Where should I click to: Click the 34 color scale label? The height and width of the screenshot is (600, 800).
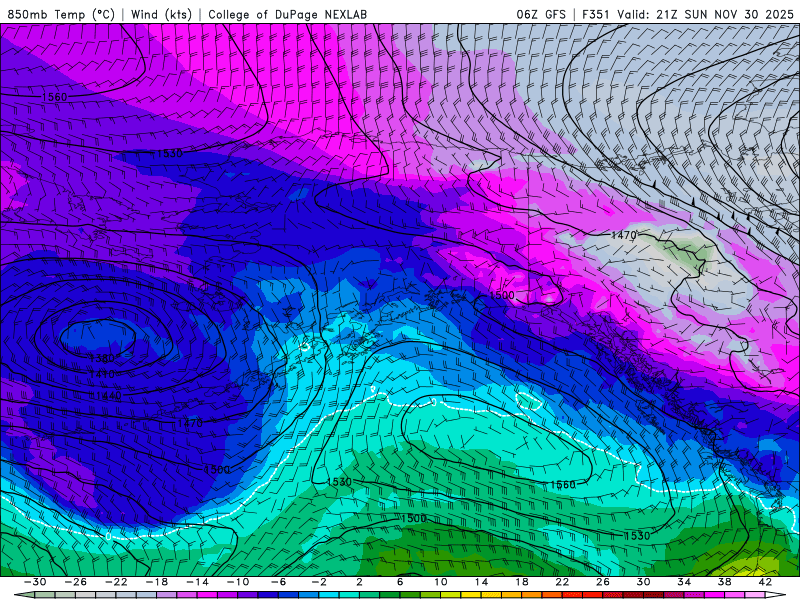pyautogui.click(x=684, y=582)
